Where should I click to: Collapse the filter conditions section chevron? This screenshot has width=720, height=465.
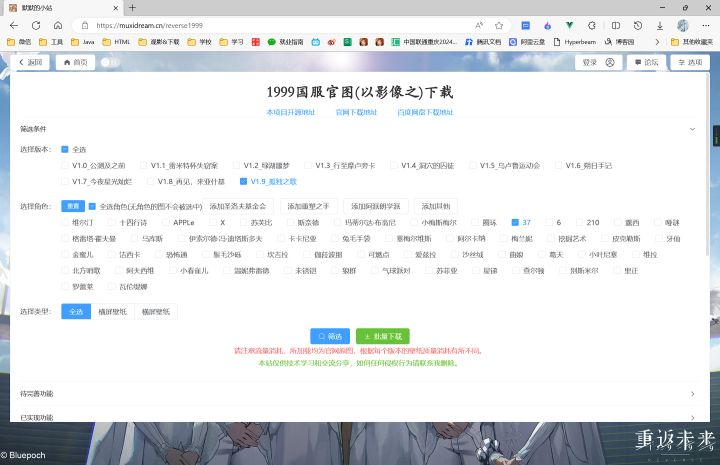pos(692,129)
